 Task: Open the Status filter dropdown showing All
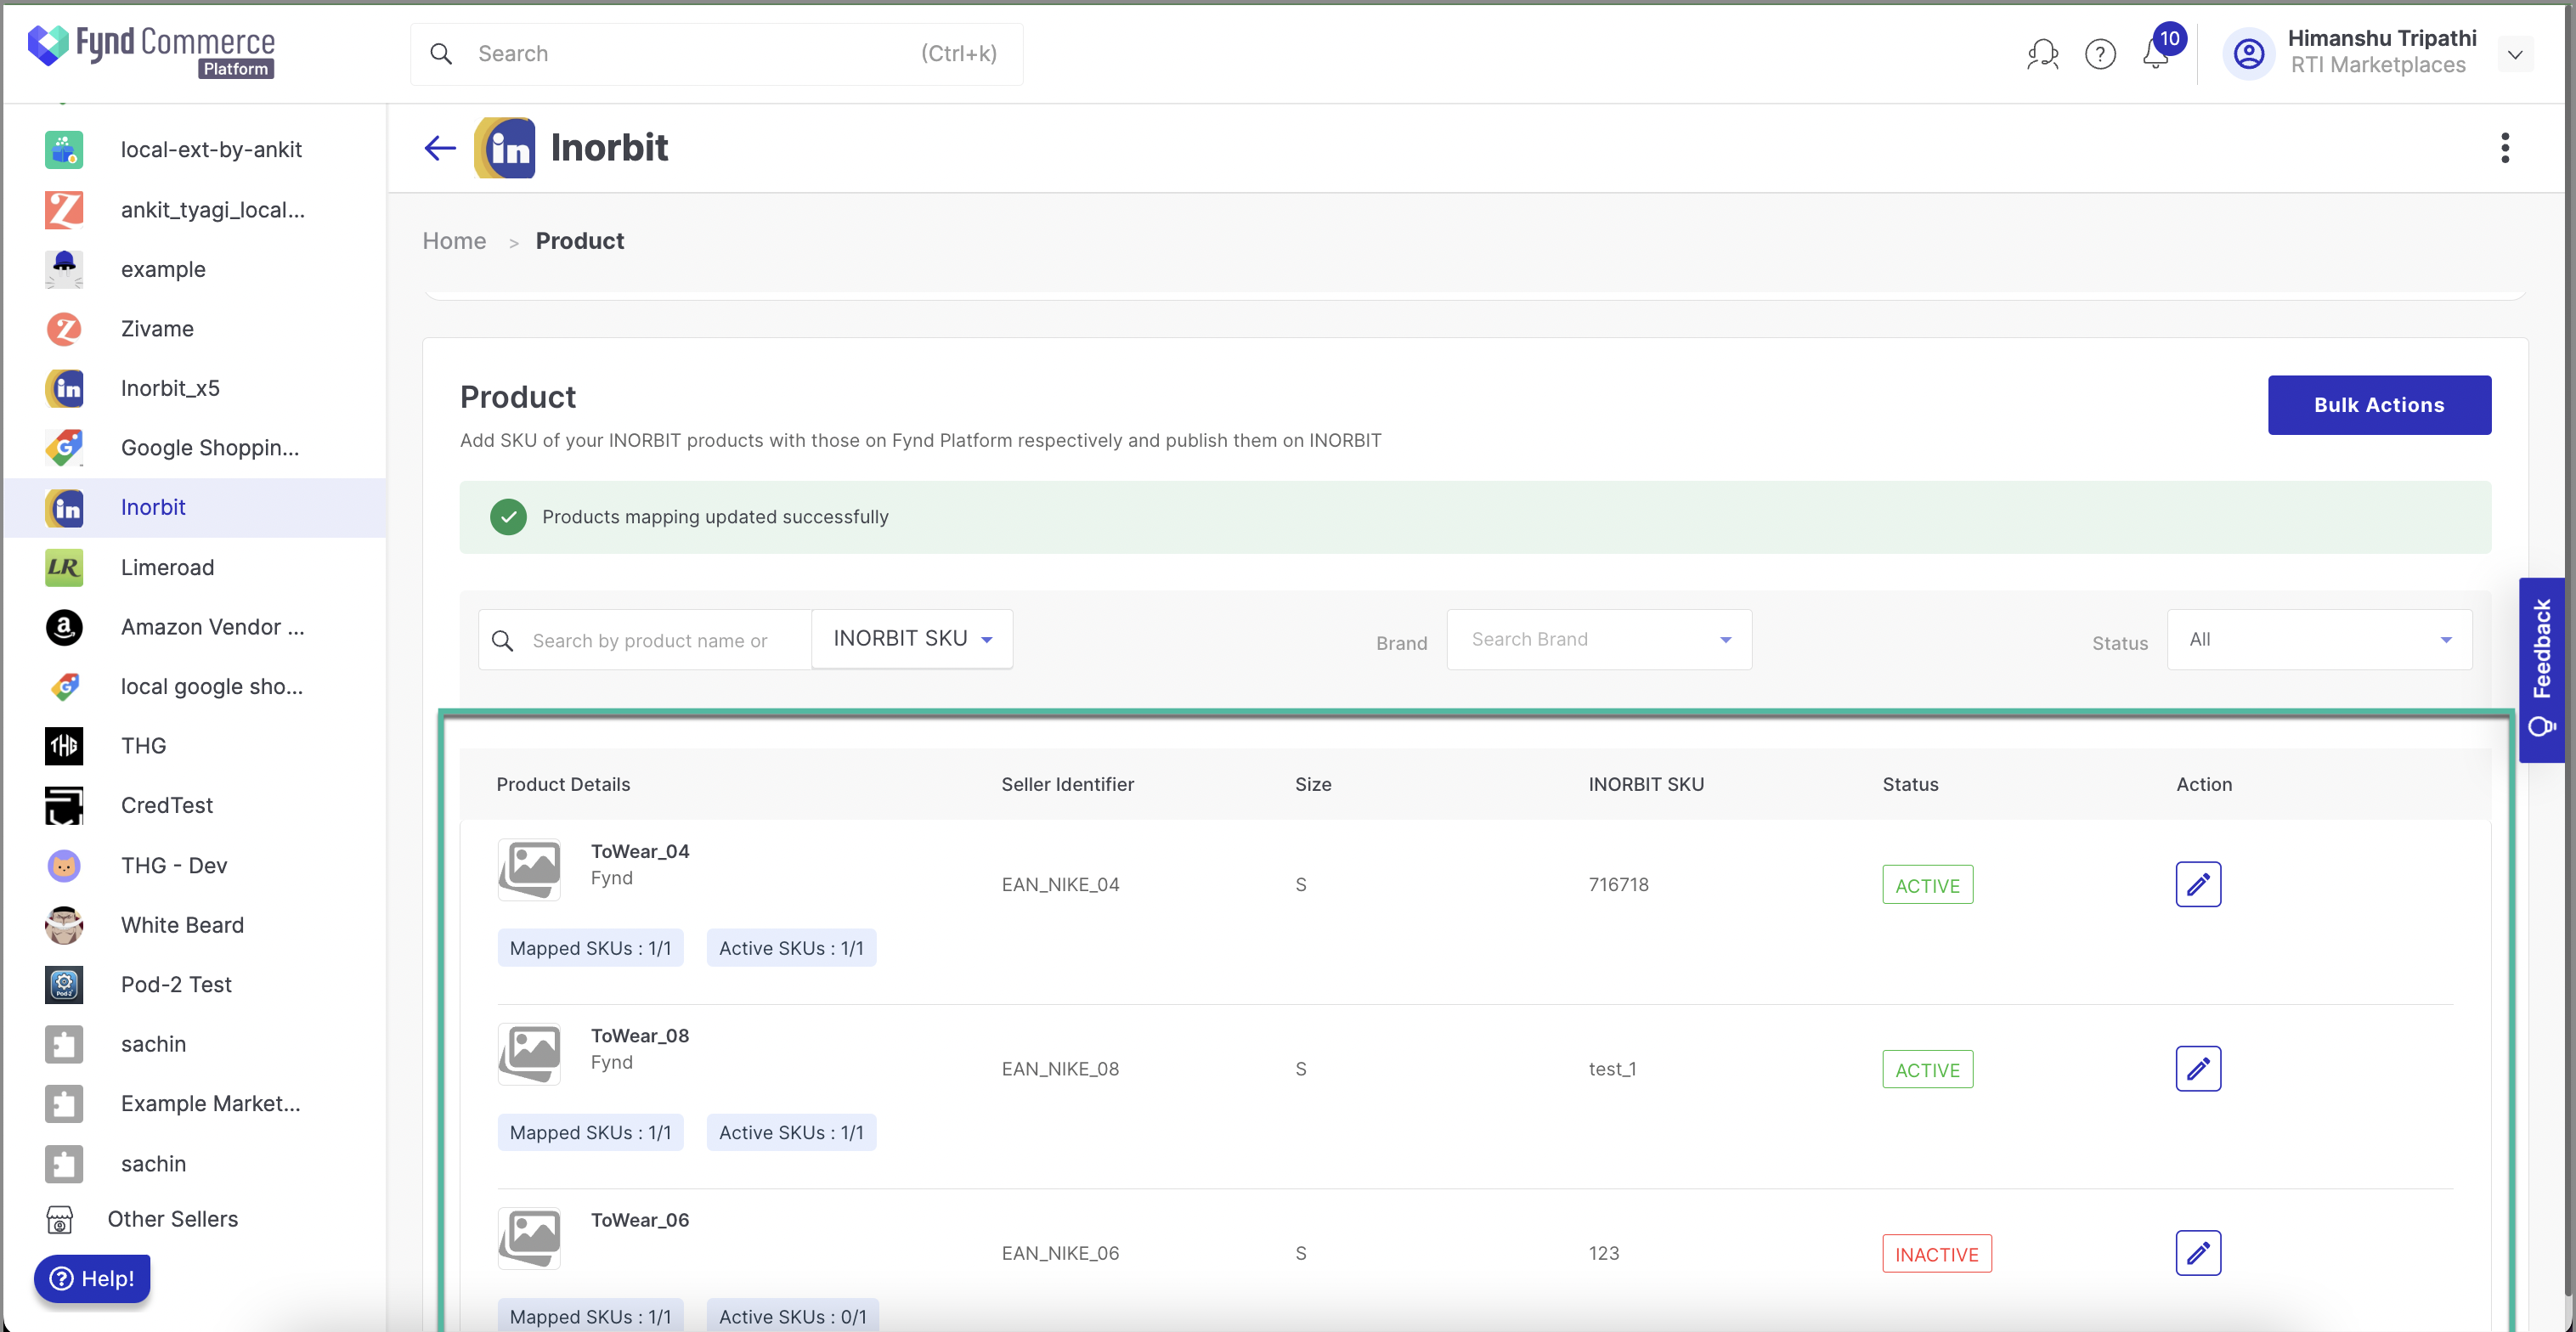(x=2319, y=640)
